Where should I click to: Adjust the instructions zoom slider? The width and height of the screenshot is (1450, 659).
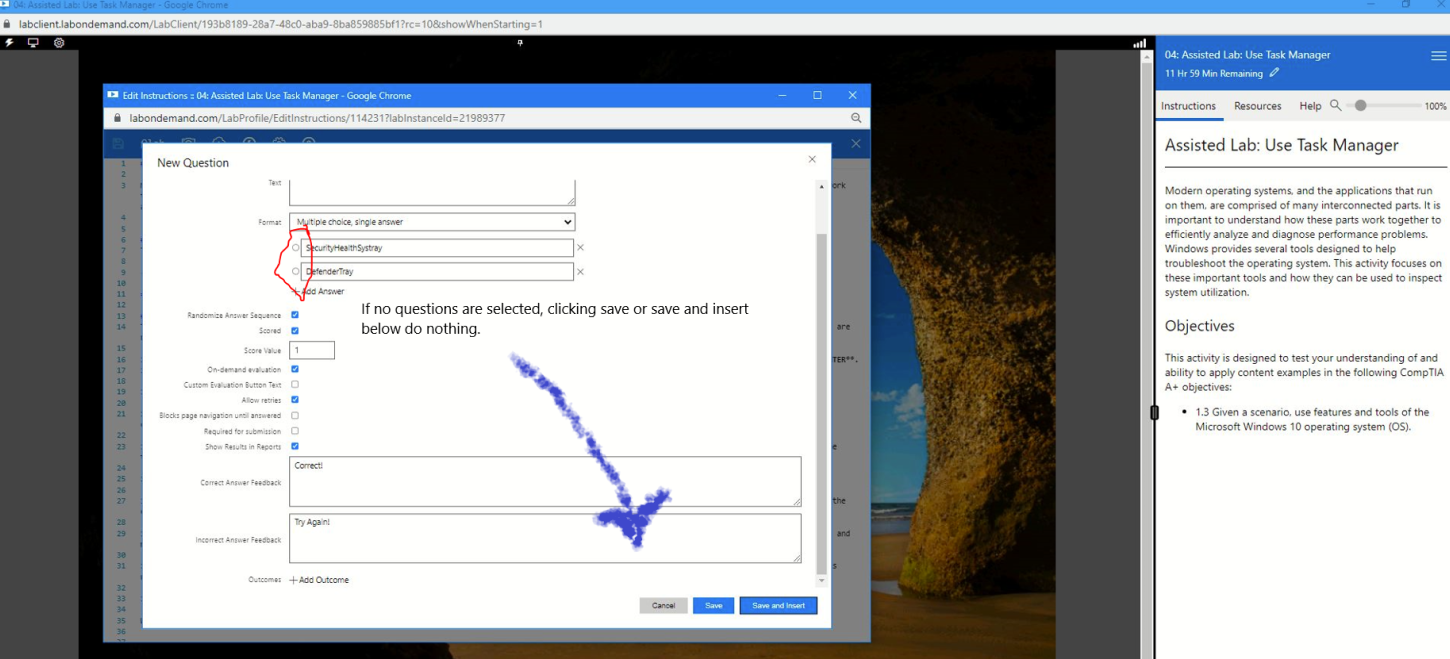click(x=1361, y=105)
